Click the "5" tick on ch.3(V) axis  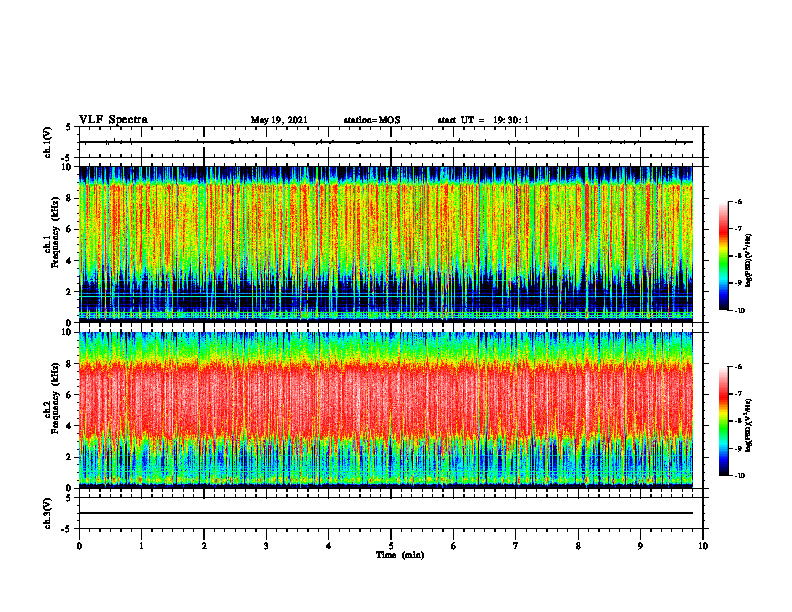[69, 498]
